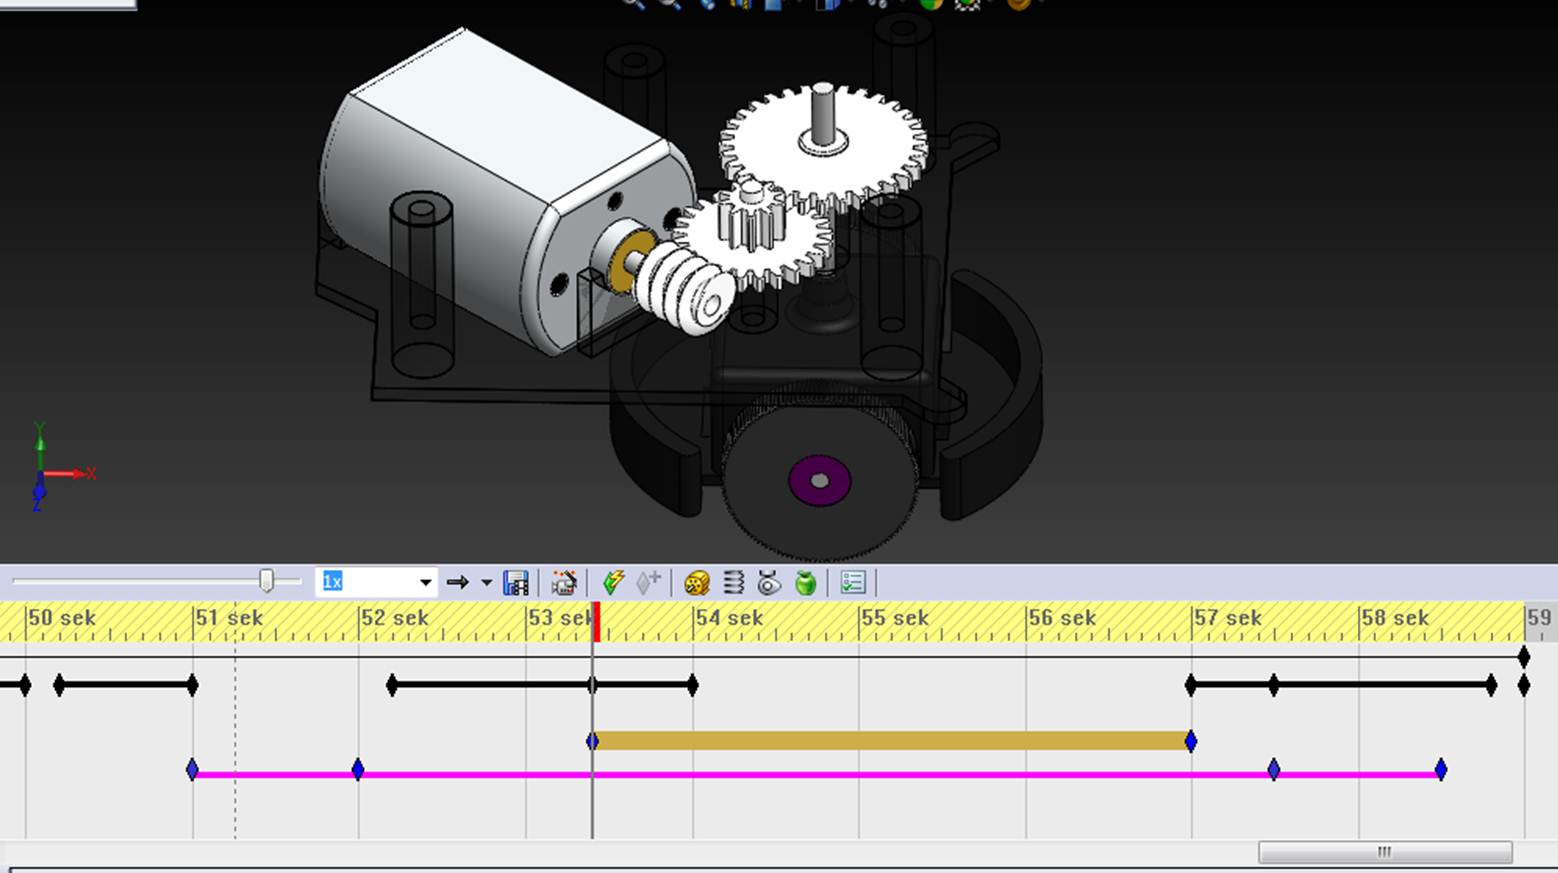
Task: Click the Save Animation film-strip icon
Action: tap(515, 582)
